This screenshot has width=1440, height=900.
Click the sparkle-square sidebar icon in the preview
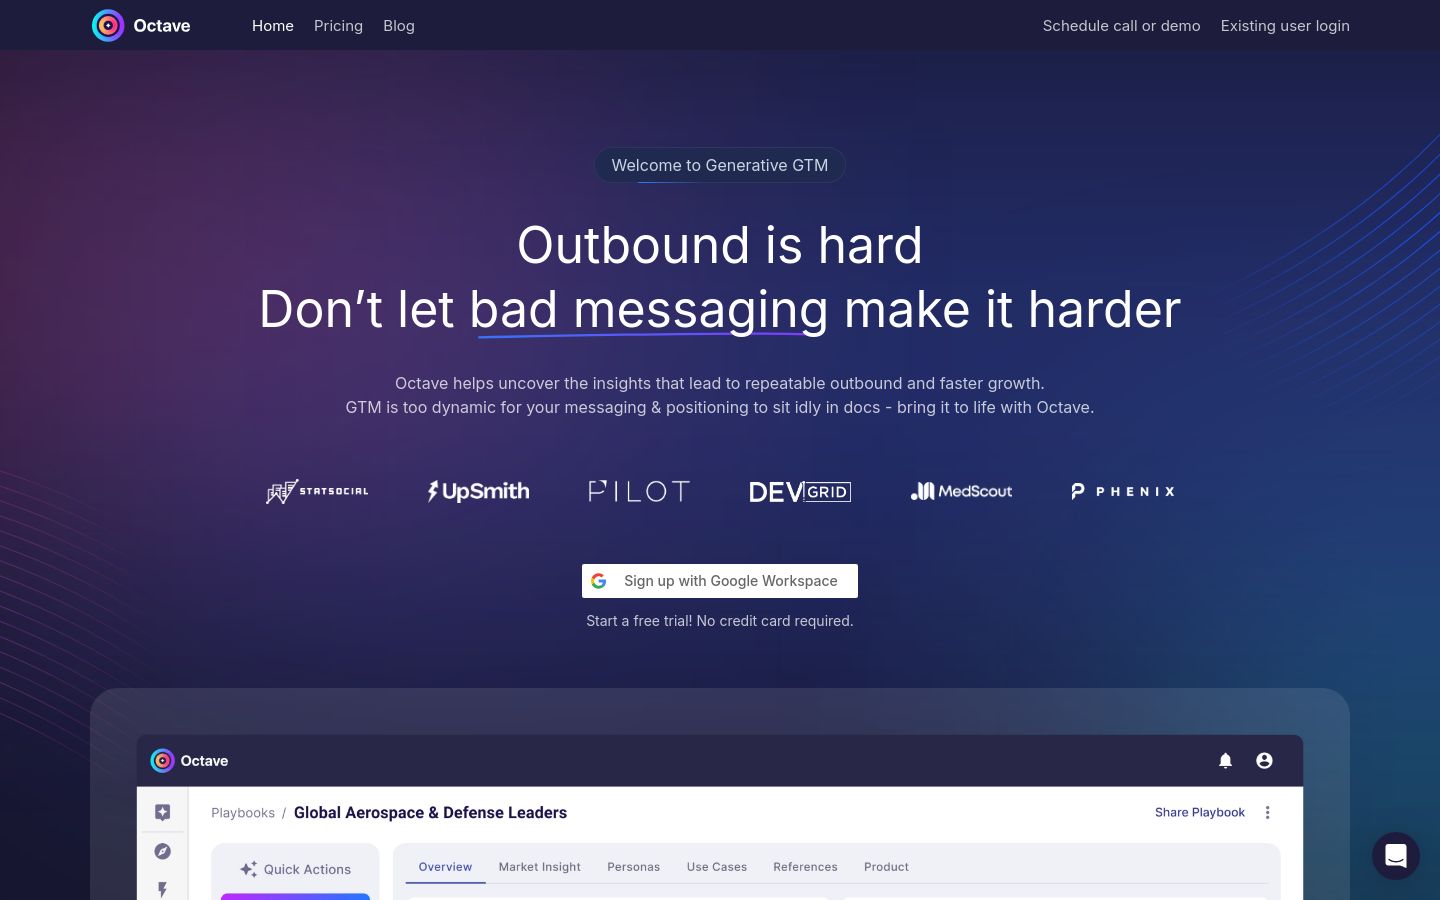pos(163,812)
